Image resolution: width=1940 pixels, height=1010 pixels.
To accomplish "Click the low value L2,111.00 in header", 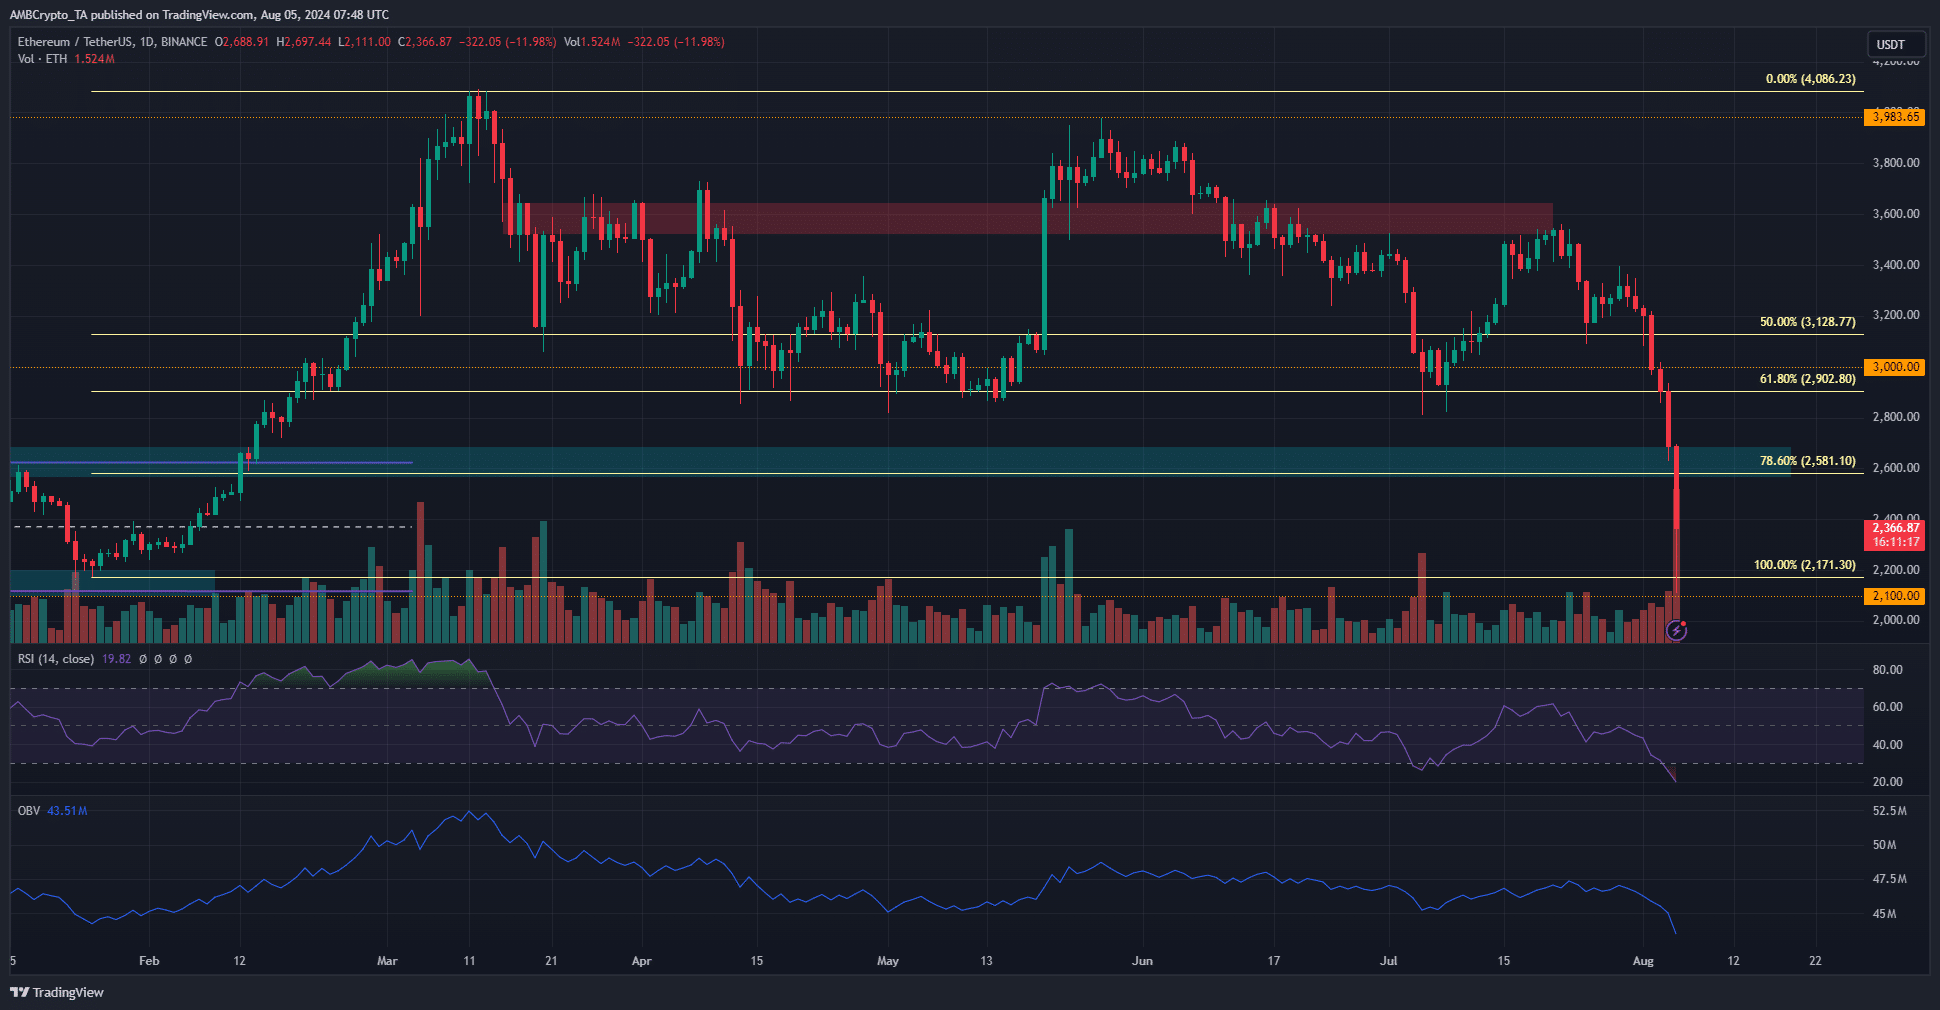I will click(x=364, y=42).
